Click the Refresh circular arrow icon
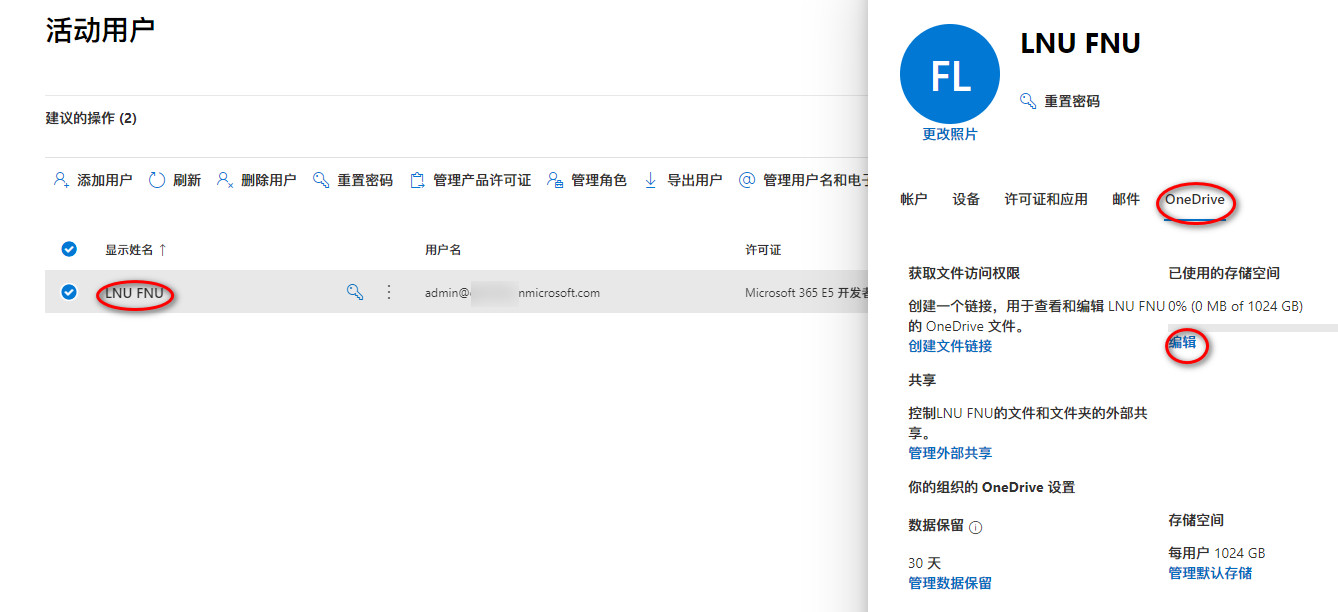Screen dimensions: 1338x612 coord(157,180)
